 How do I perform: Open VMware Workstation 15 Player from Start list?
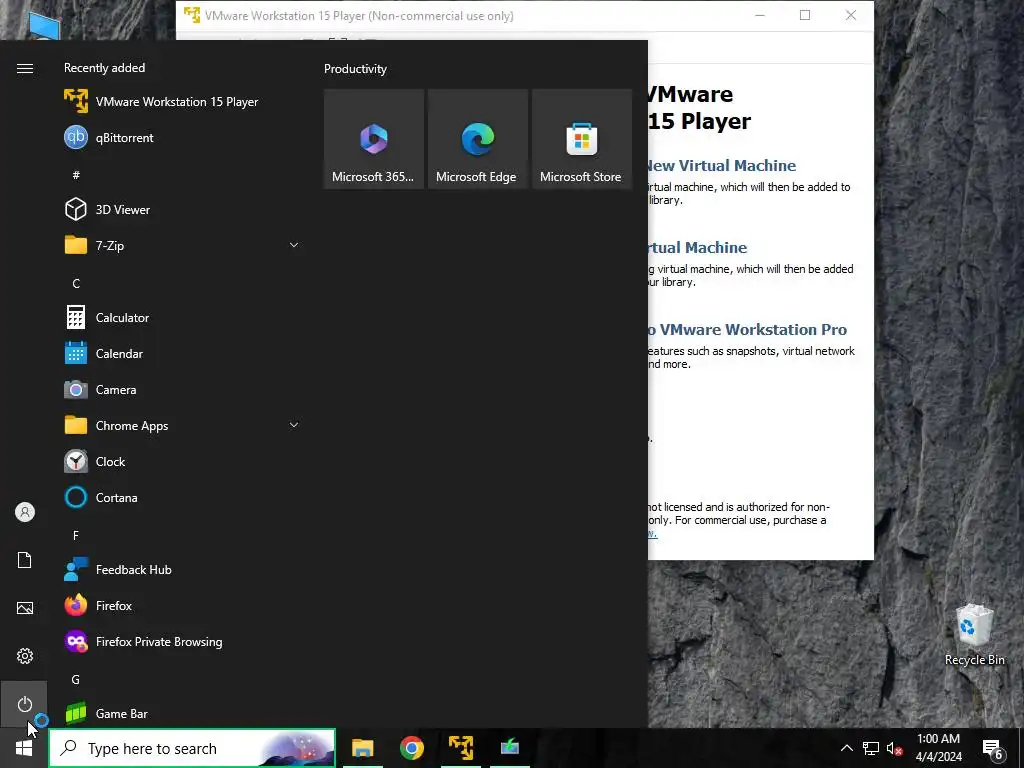(x=182, y=102)
